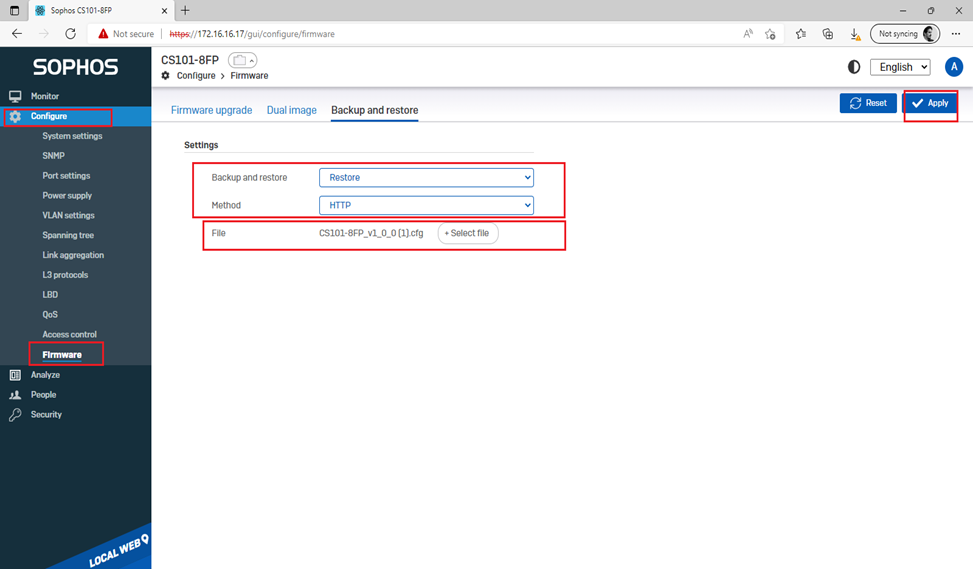Click the Apply button

point(930,103)
